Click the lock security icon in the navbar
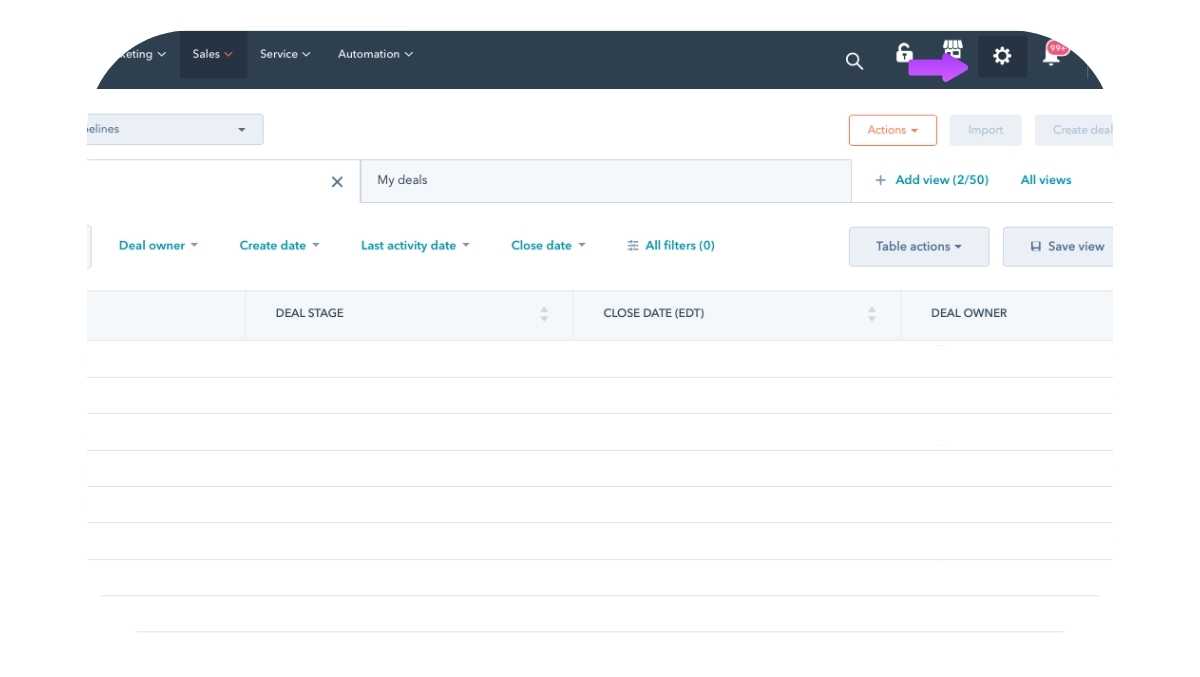The height and width of the screenshot is (677, 1200). tap(905, 55)
